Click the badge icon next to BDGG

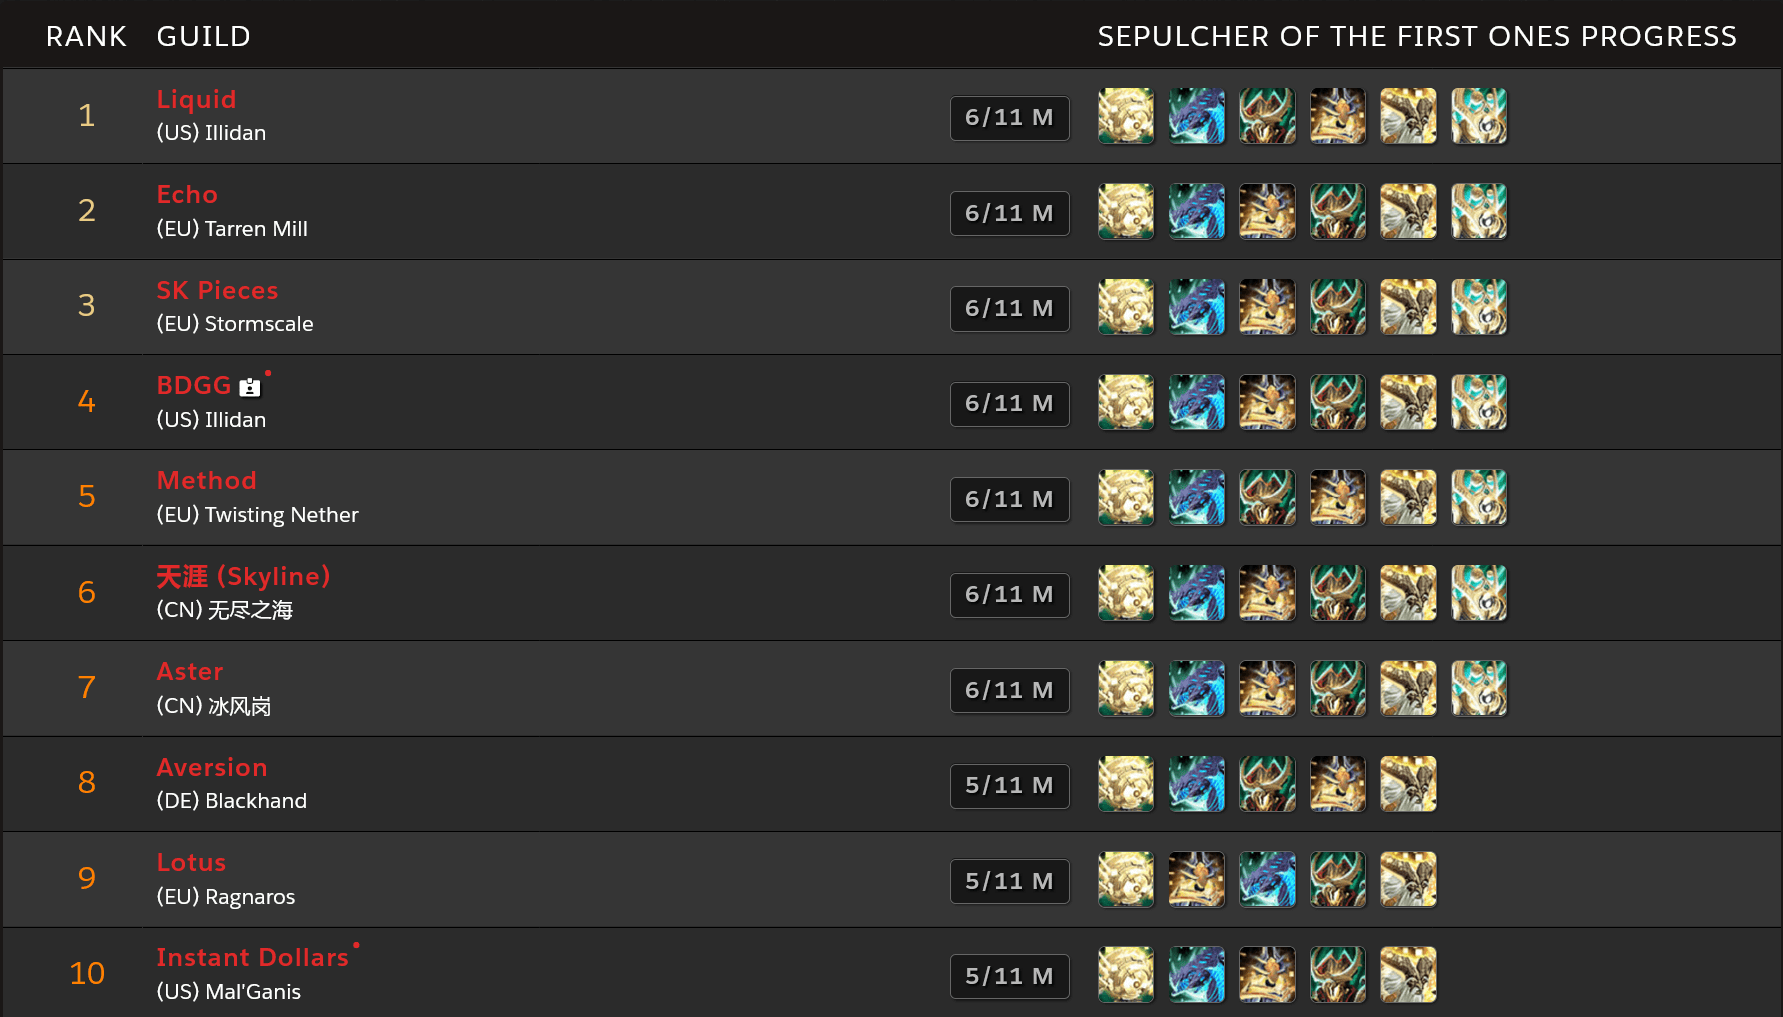coord(250,387)
